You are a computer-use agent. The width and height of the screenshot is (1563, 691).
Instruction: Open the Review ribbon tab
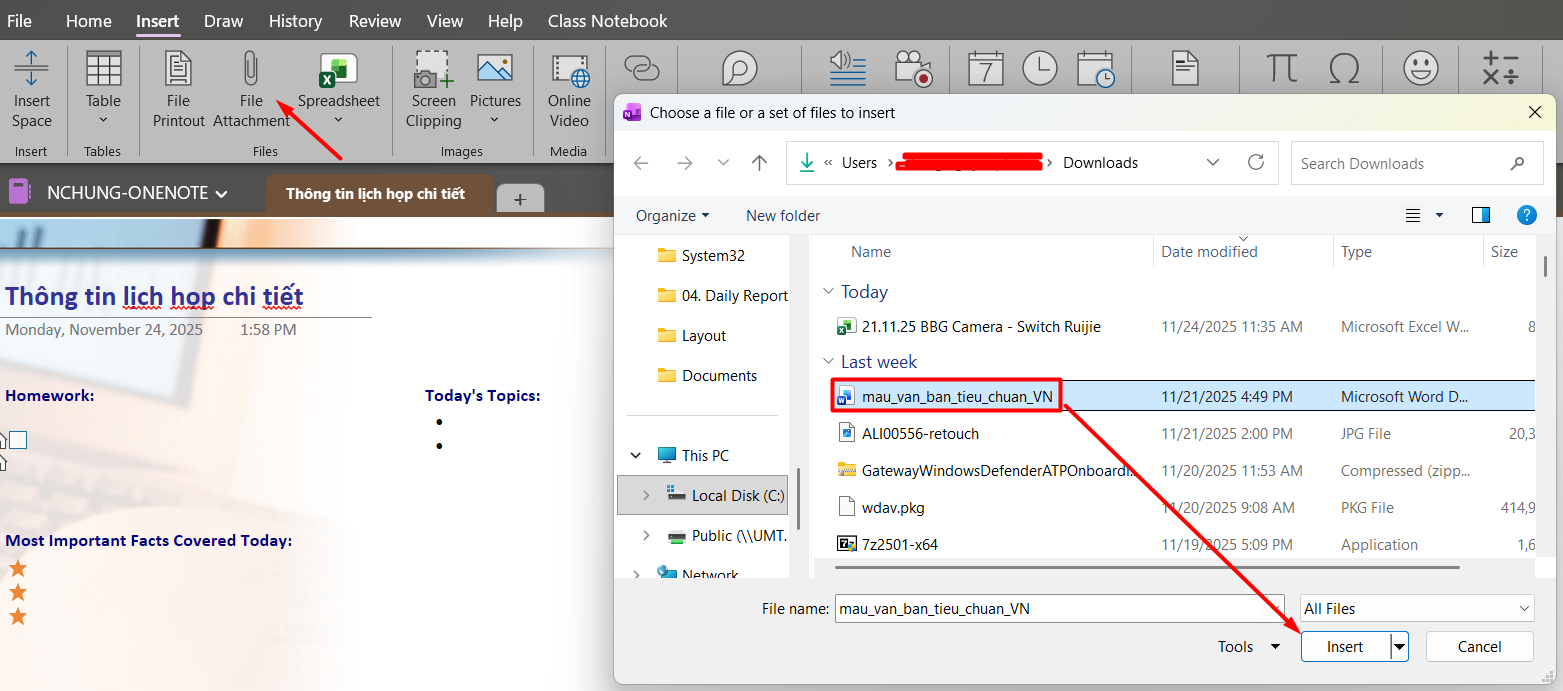click(x=375, y=21)
